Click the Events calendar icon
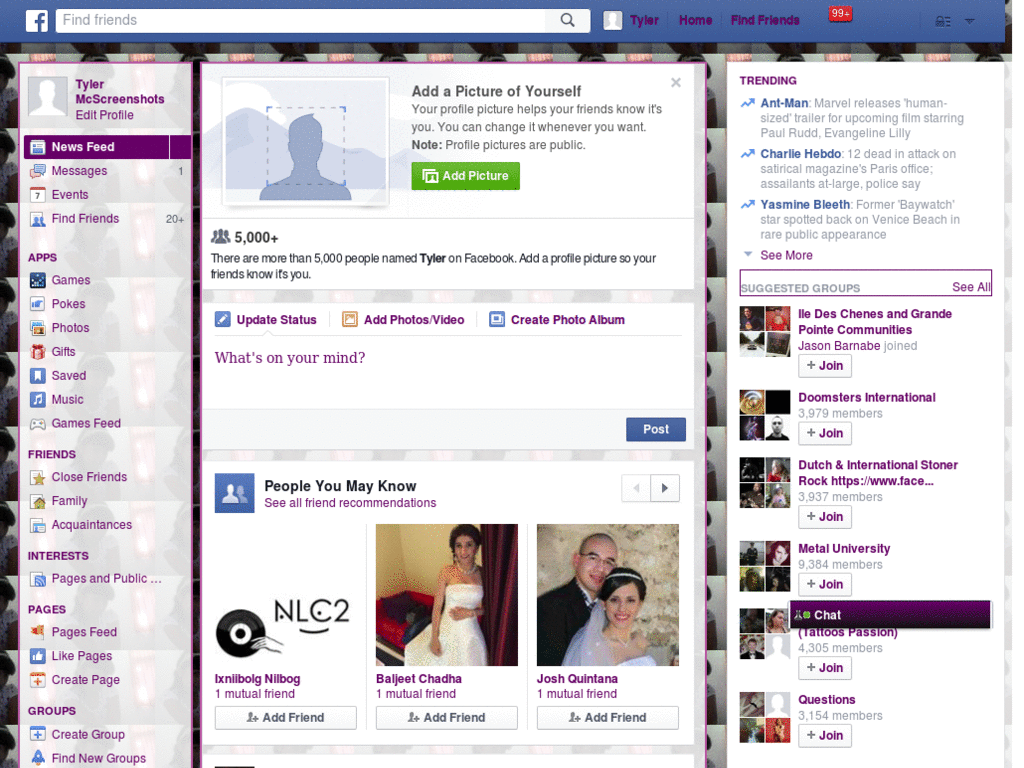The width and height of the screenshot is (1024, 768). click(38, 195)
